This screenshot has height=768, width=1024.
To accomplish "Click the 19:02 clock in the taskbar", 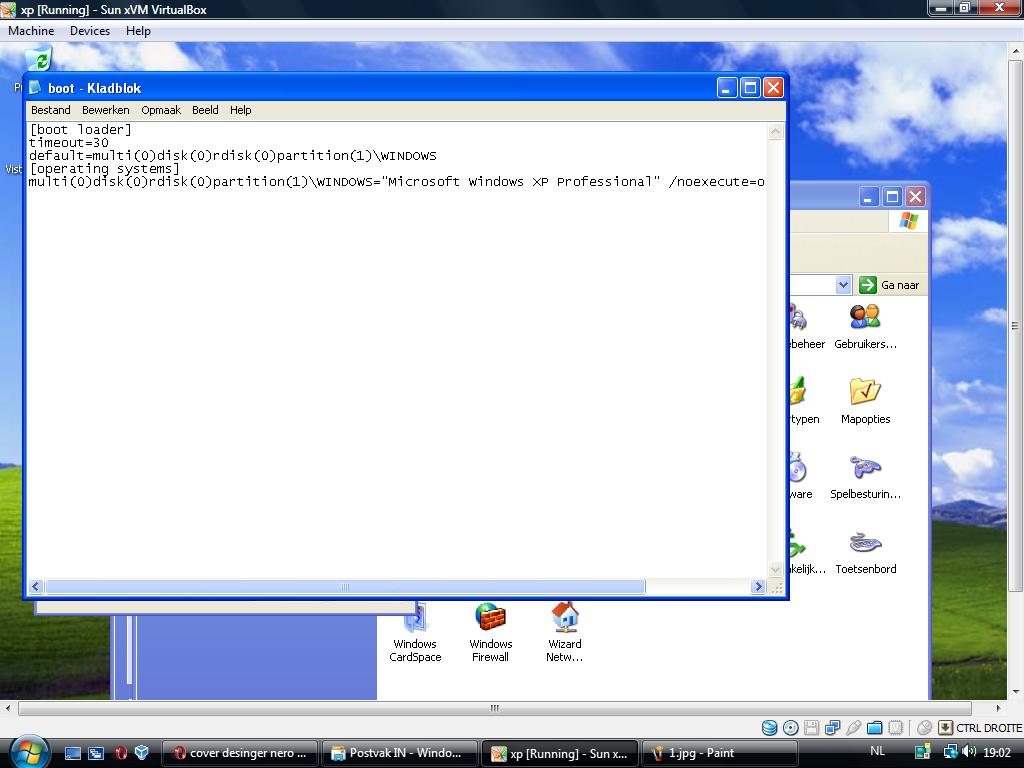I will tap(997, 752).
